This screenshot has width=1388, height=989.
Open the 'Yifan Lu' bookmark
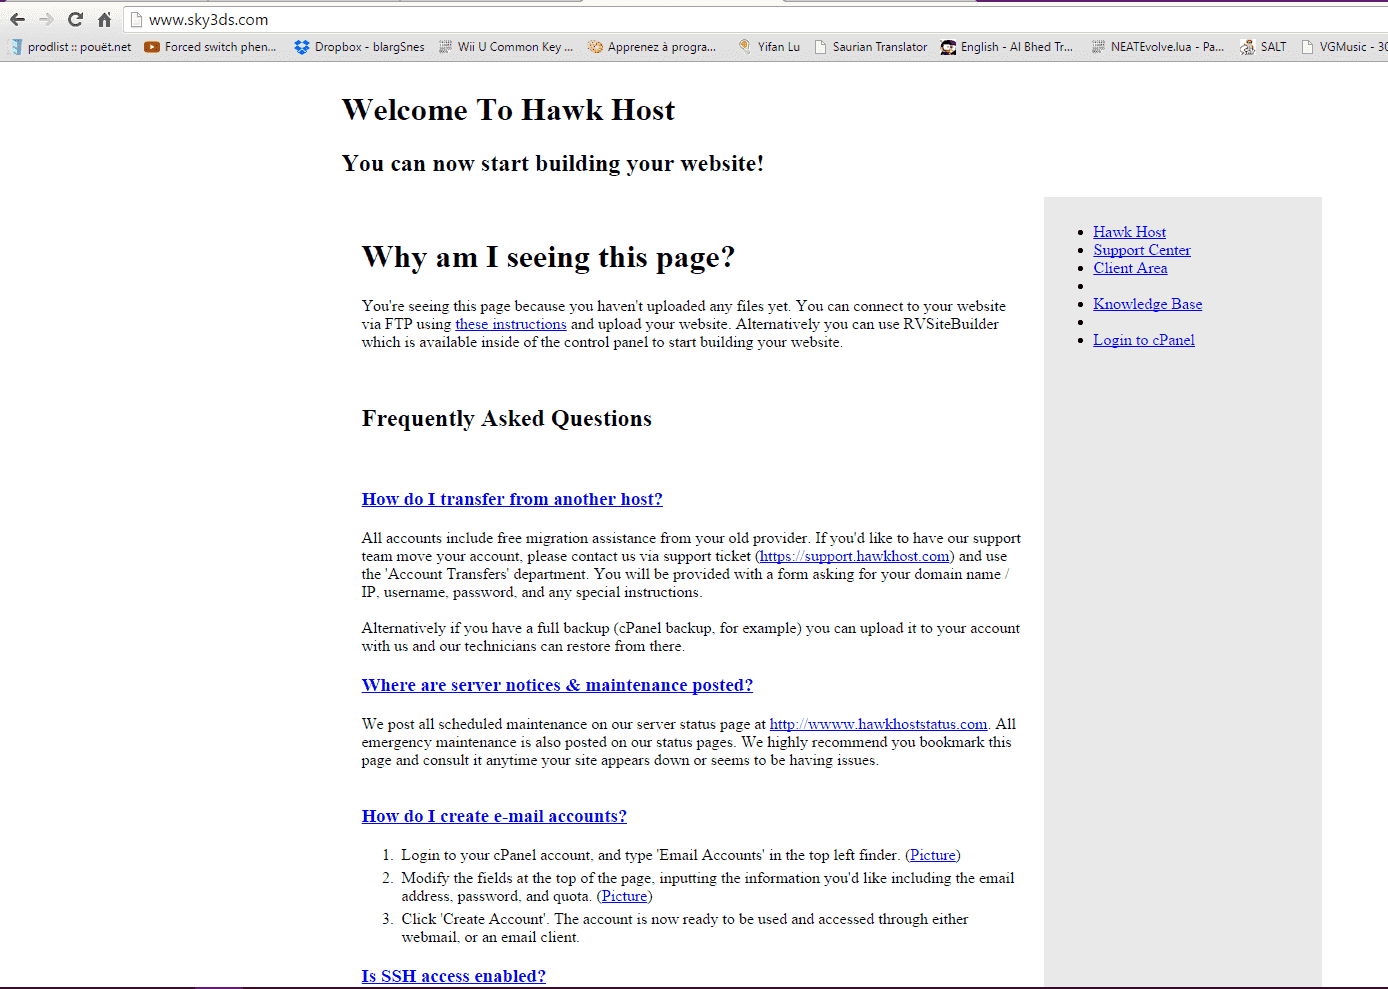pos(769,47)
